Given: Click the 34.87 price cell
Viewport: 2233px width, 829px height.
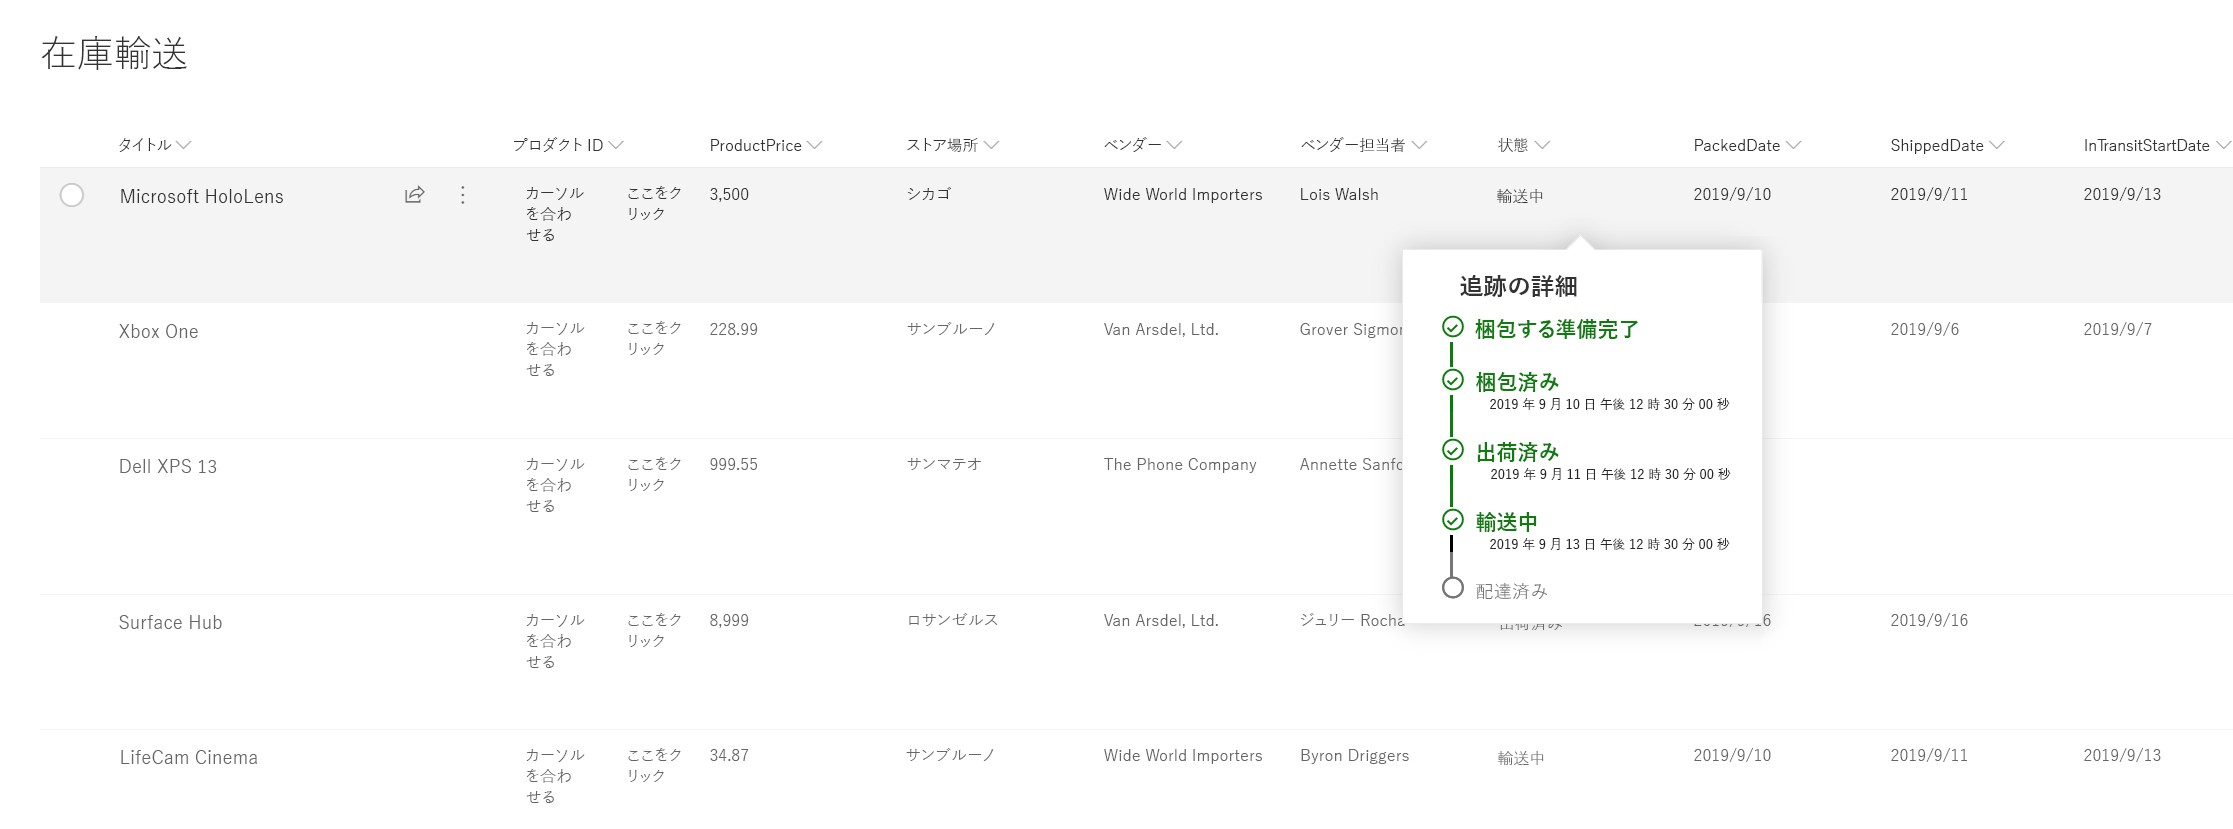Looking at the screenshot, I should click(729, 755).
